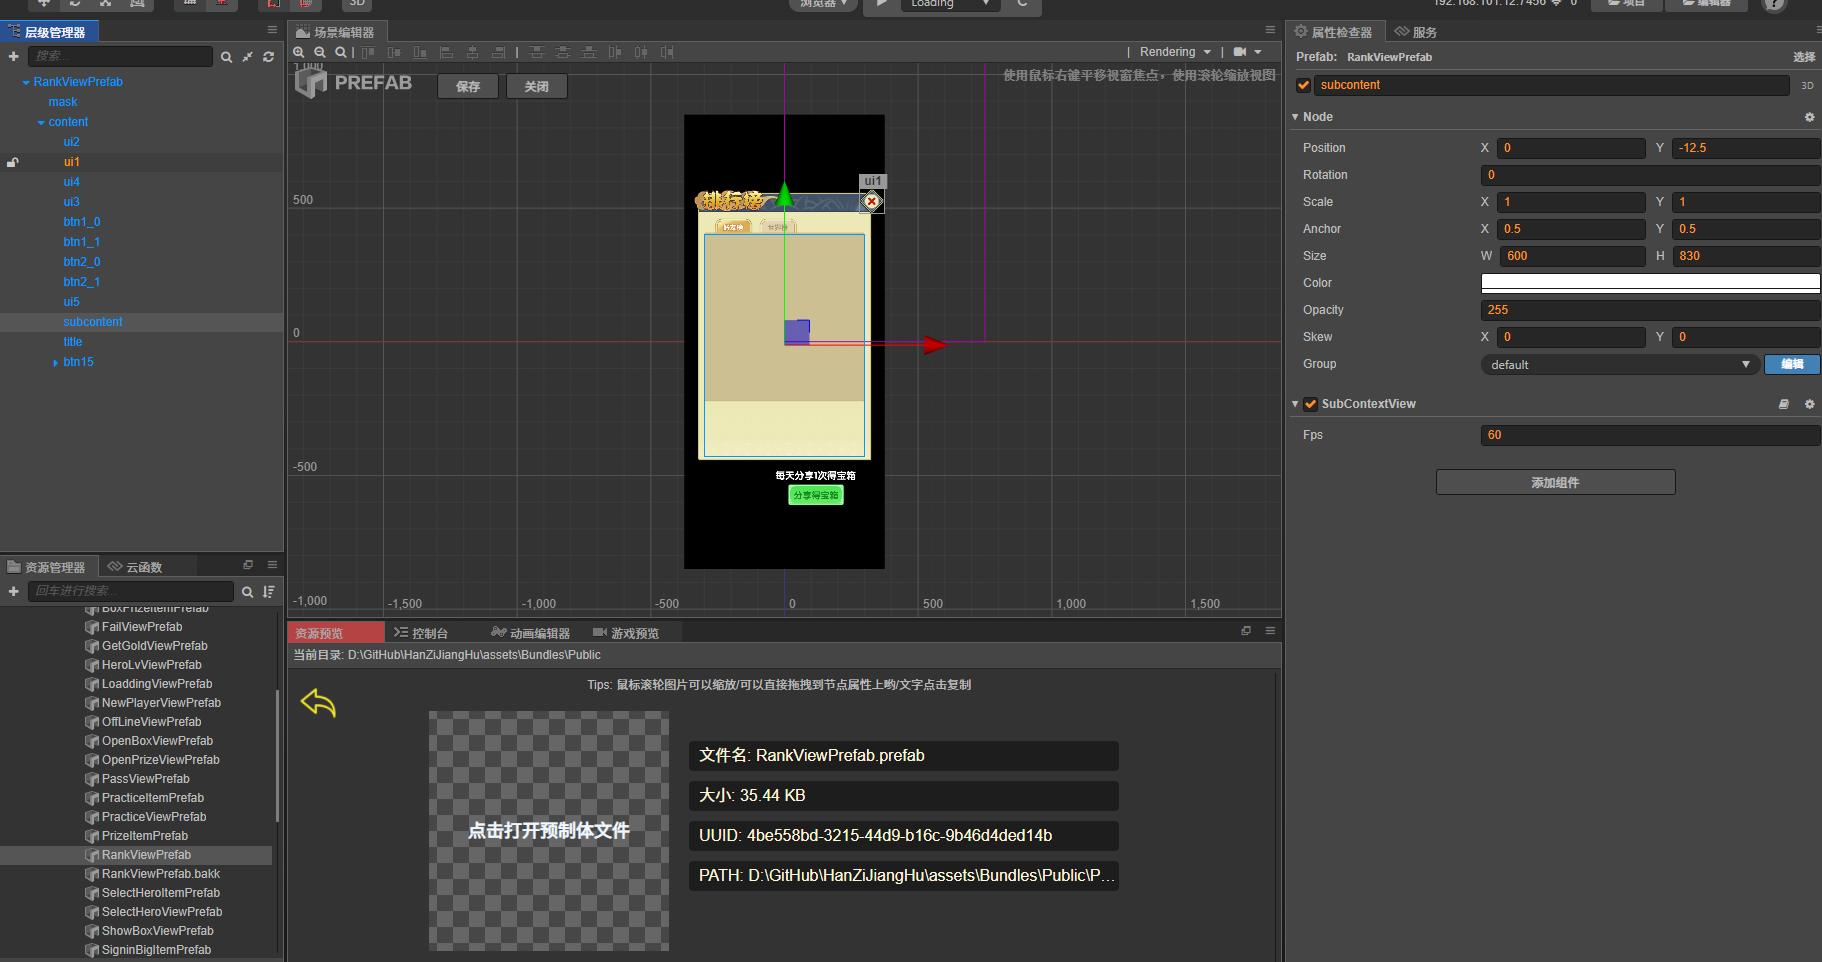Click the zoom in icon in scene editor
Image resolution: width=1822 pixels, height=962 pixels.
299,52
